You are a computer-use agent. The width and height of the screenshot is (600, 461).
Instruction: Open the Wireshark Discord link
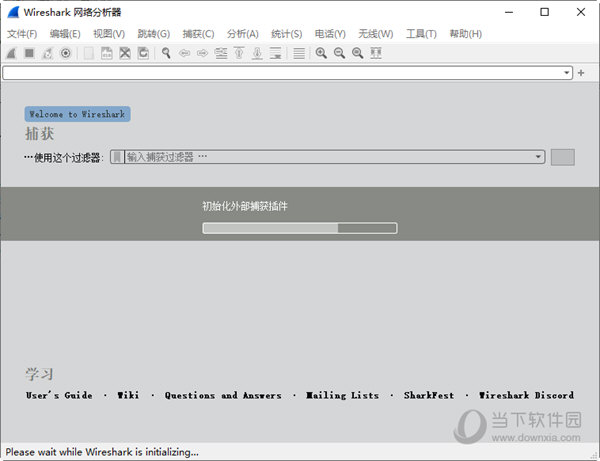[x=527, y=395]
